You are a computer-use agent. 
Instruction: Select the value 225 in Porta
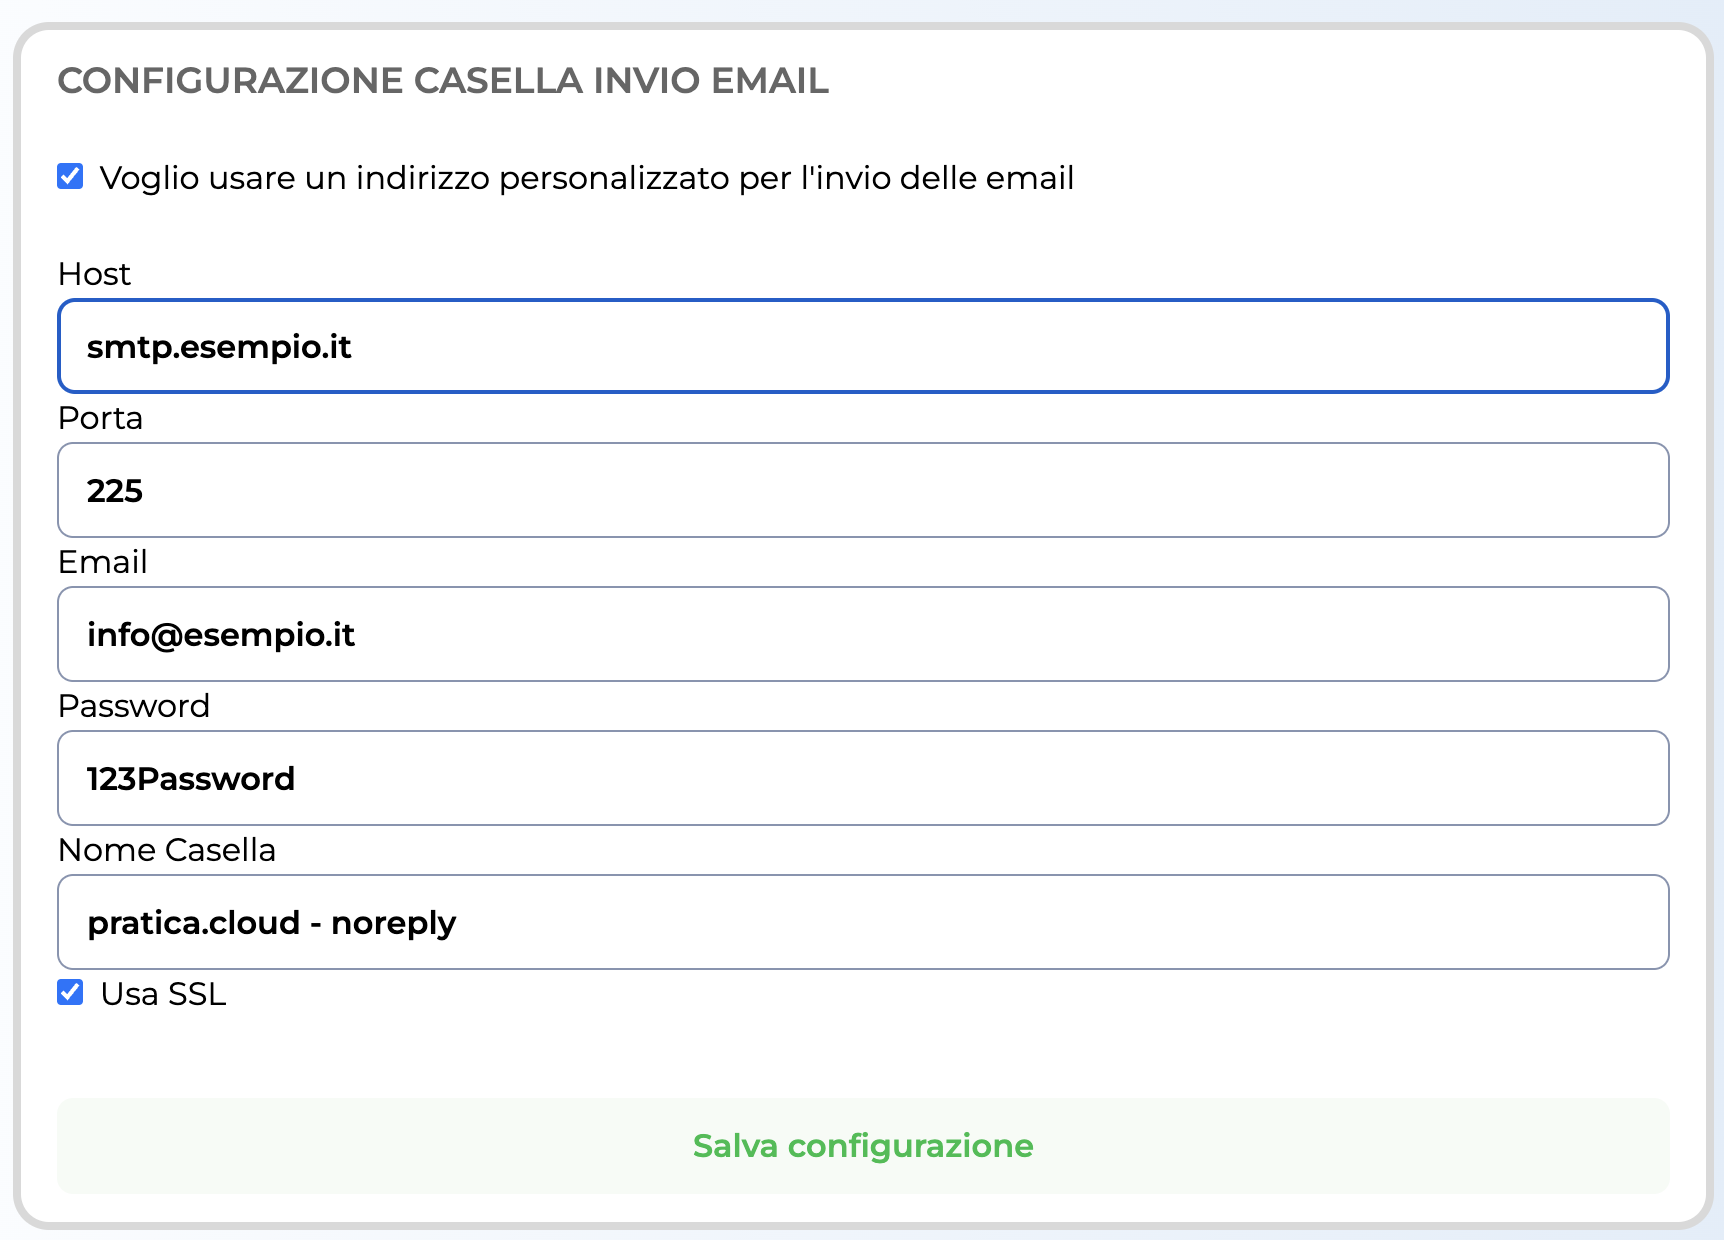(x=114, y=490)
